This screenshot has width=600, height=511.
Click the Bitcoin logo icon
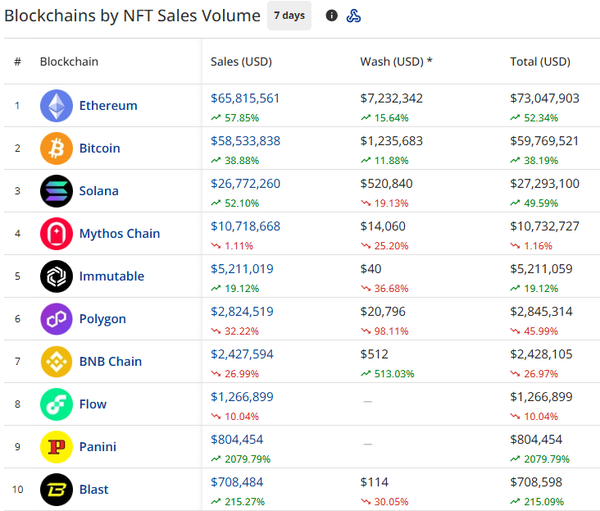coord(56,148)
